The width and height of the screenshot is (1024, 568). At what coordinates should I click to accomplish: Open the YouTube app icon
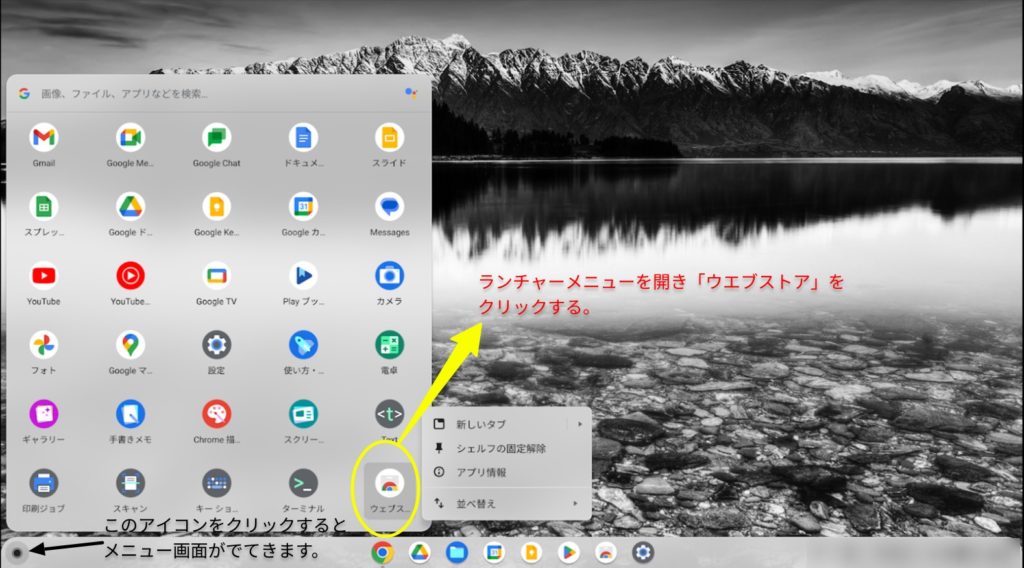pyautogui.click(x=43, y=276)
